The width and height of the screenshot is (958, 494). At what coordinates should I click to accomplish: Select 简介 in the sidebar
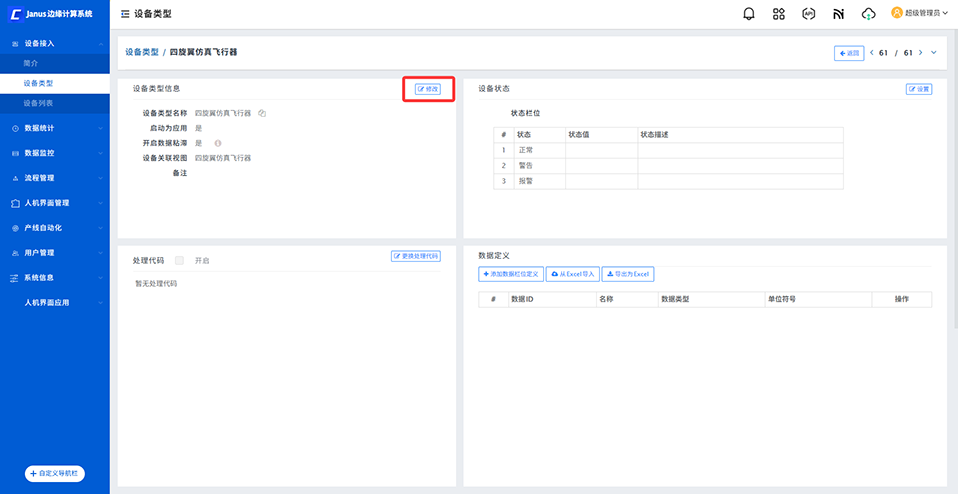coord(31,63)
